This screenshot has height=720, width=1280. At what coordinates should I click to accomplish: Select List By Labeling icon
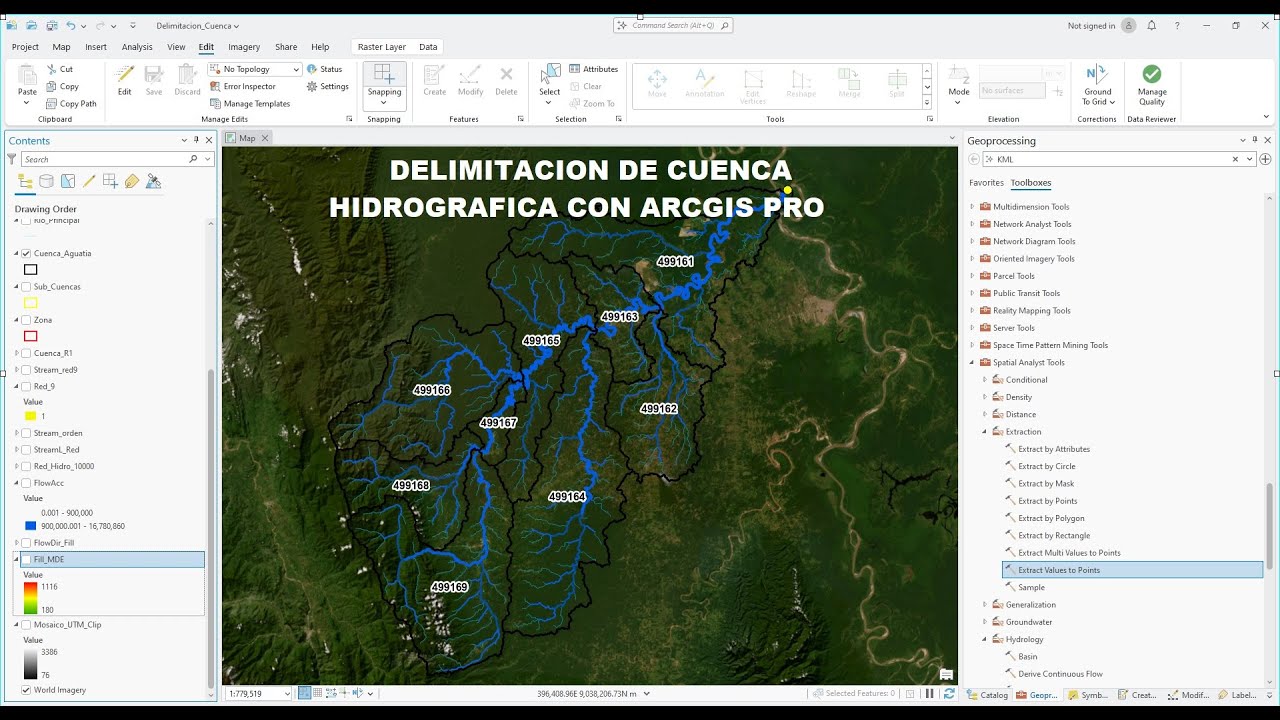[132, 181]
